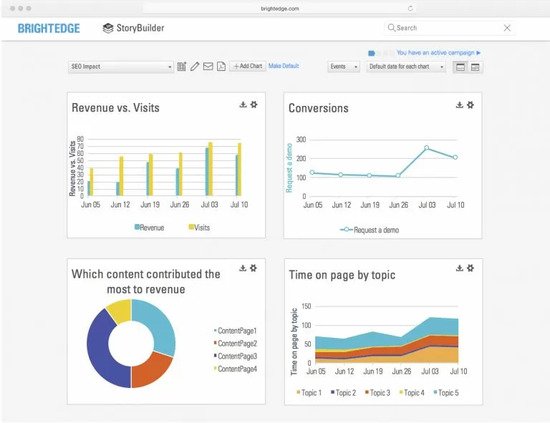Image resolution: width=550 pixels, height=423 pixels.
Task: Reload page from browser address bar
Action: click(410, 8)
